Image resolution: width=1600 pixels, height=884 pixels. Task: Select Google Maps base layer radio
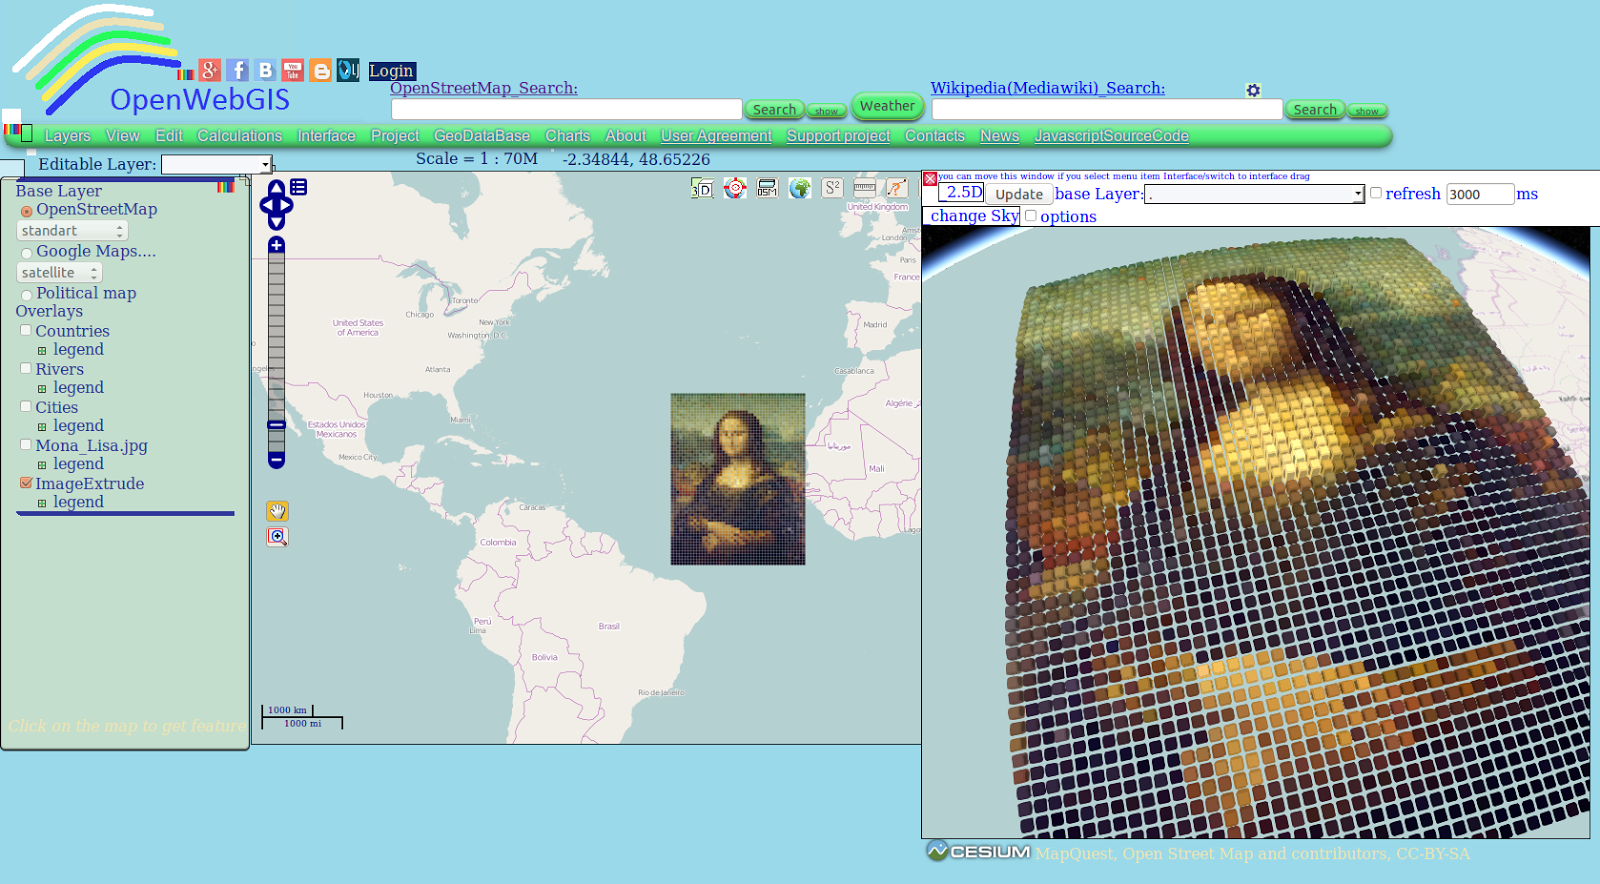(27, 253)
